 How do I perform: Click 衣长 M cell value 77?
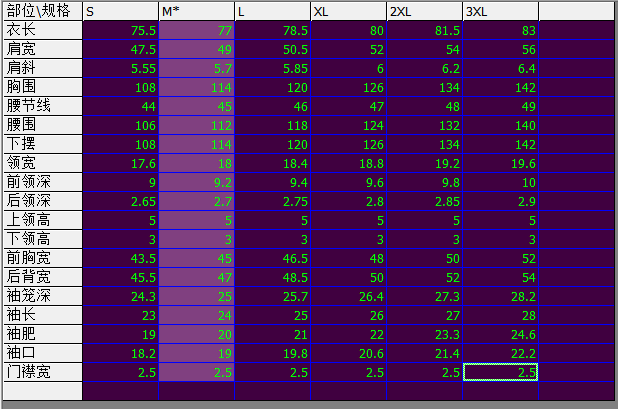click(197, 30)
